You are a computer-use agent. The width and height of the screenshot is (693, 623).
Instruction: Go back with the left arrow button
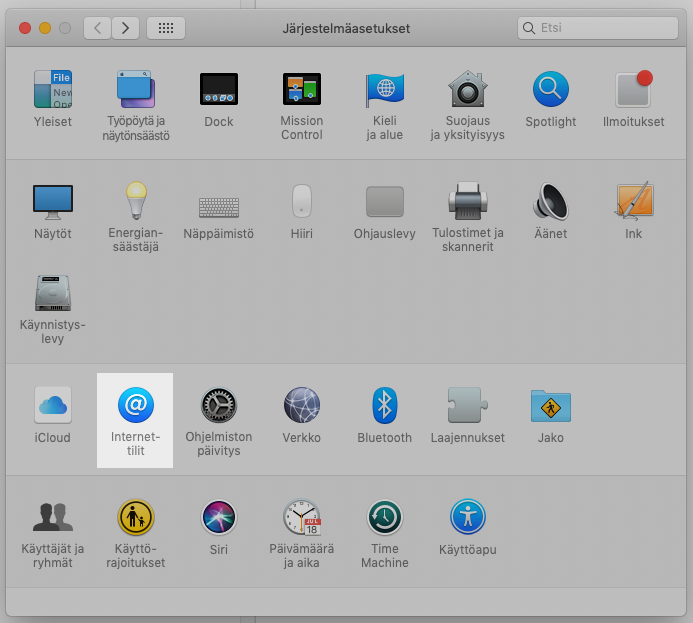97,28
